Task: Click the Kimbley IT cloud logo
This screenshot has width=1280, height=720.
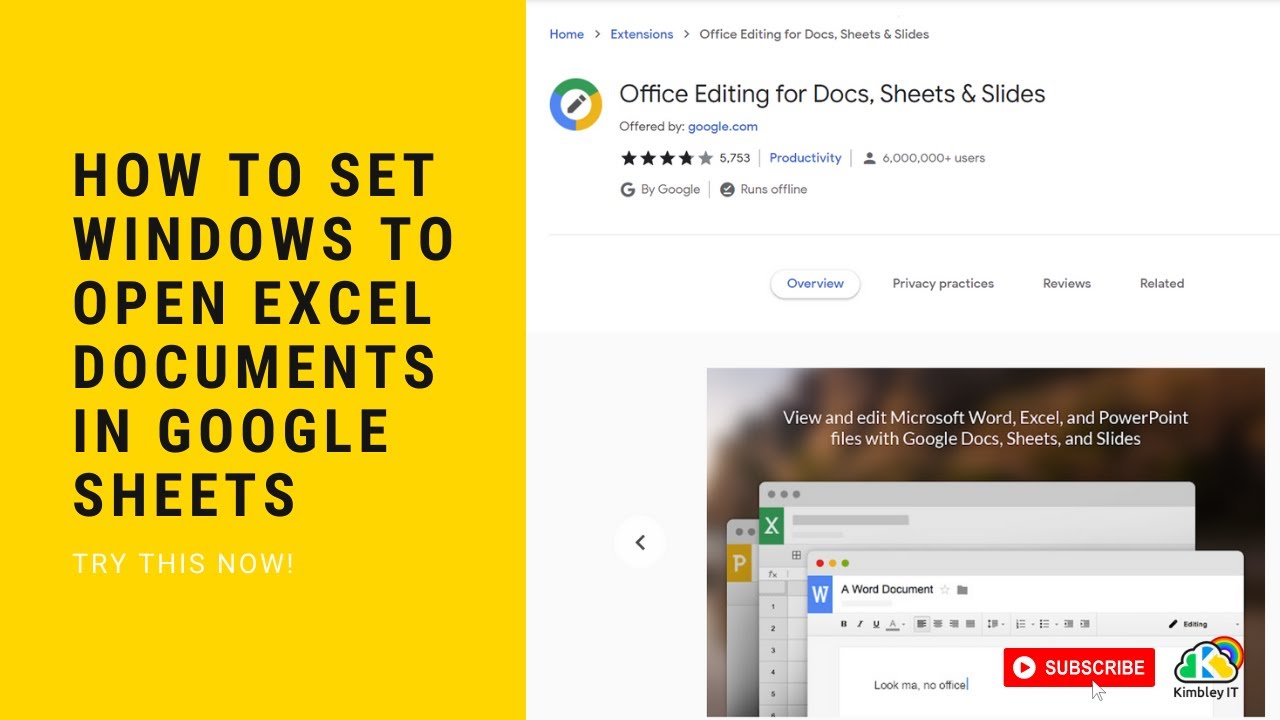Action: (1206, 661)
